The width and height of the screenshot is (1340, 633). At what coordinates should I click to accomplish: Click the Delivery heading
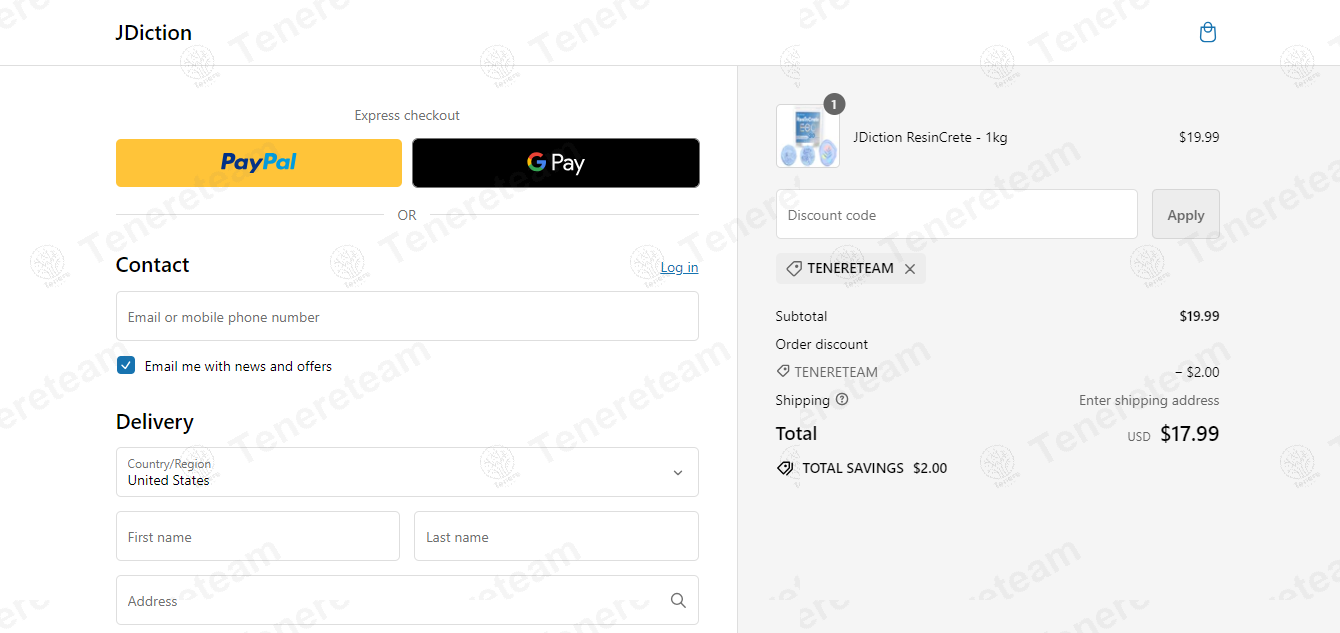pyautogui.click(x=155, y=422)
